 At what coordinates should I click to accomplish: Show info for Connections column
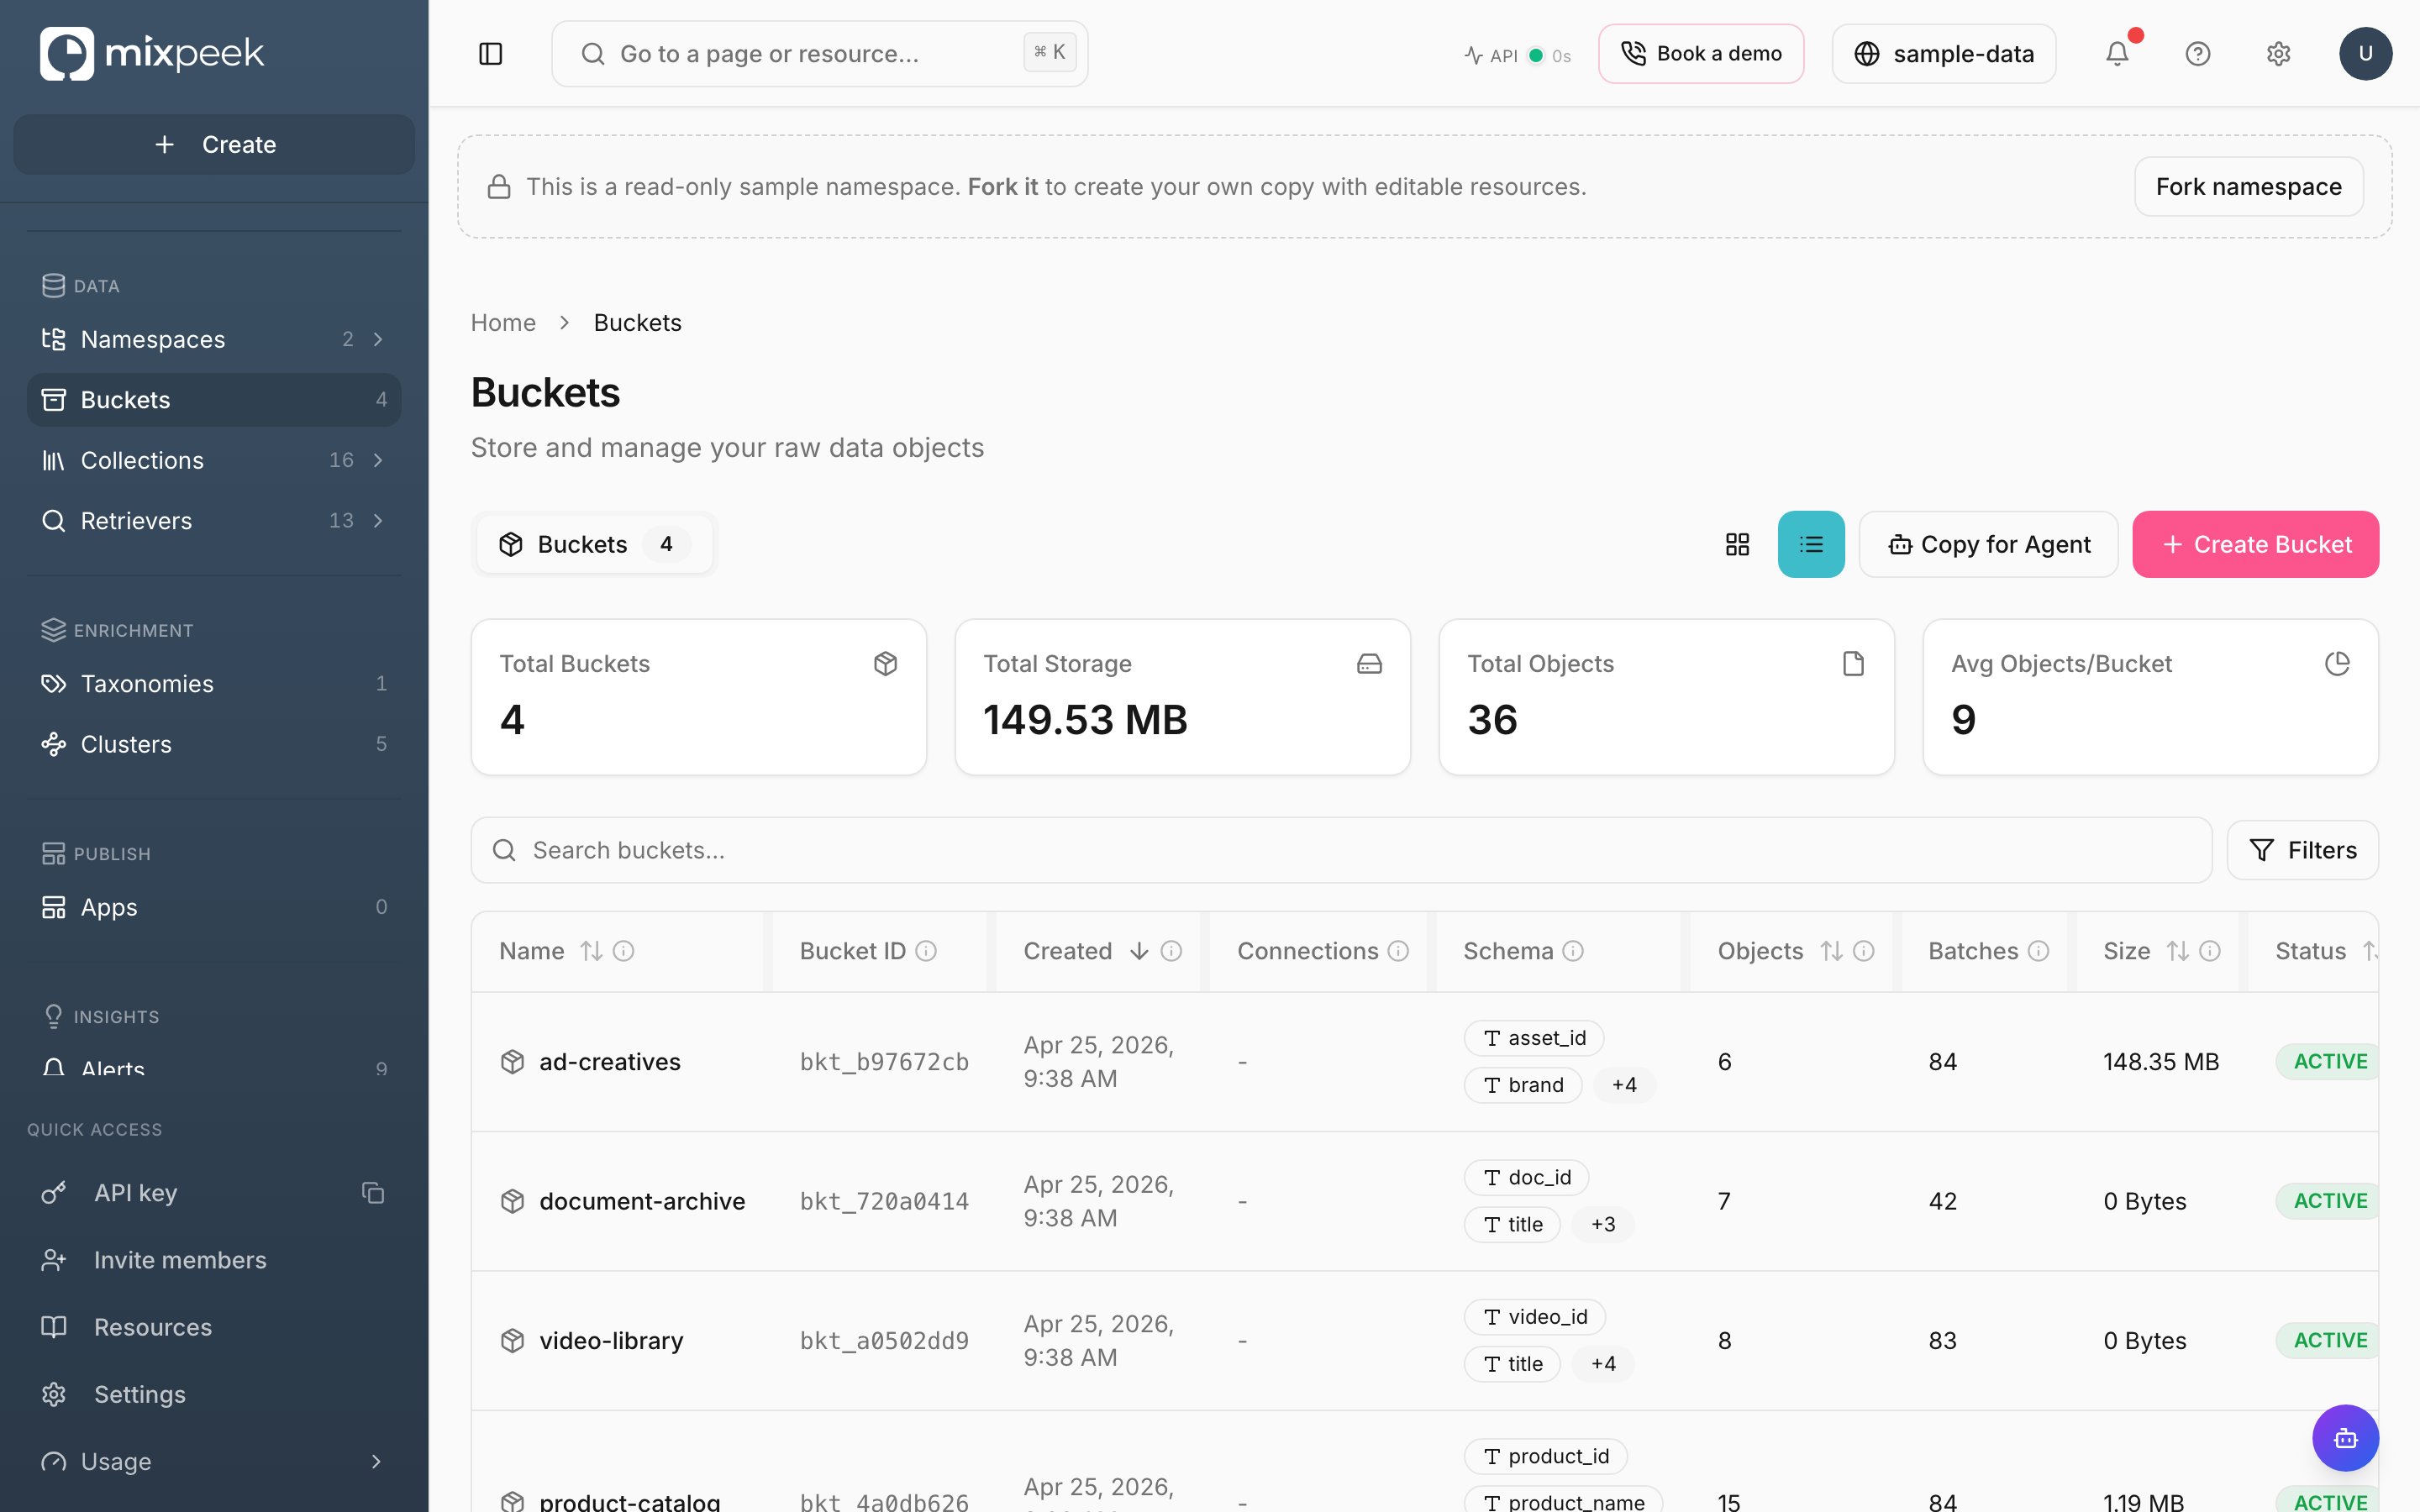click(1398, 951)
